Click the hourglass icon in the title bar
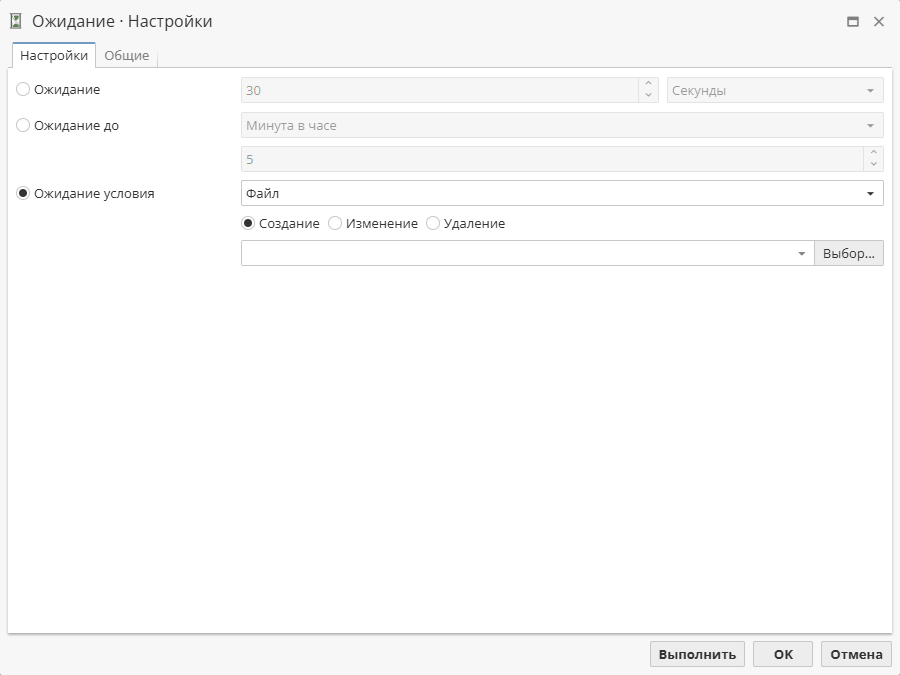 pos(14,20)
